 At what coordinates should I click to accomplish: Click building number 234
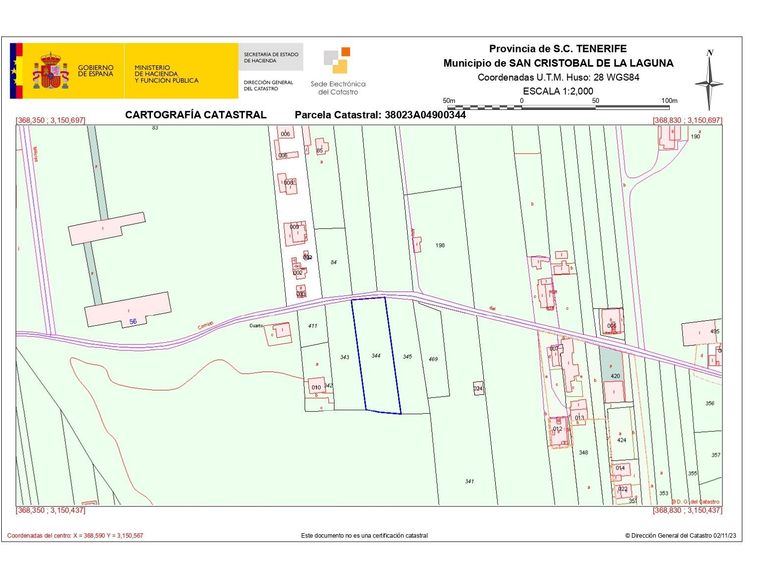tap(479, 388)
